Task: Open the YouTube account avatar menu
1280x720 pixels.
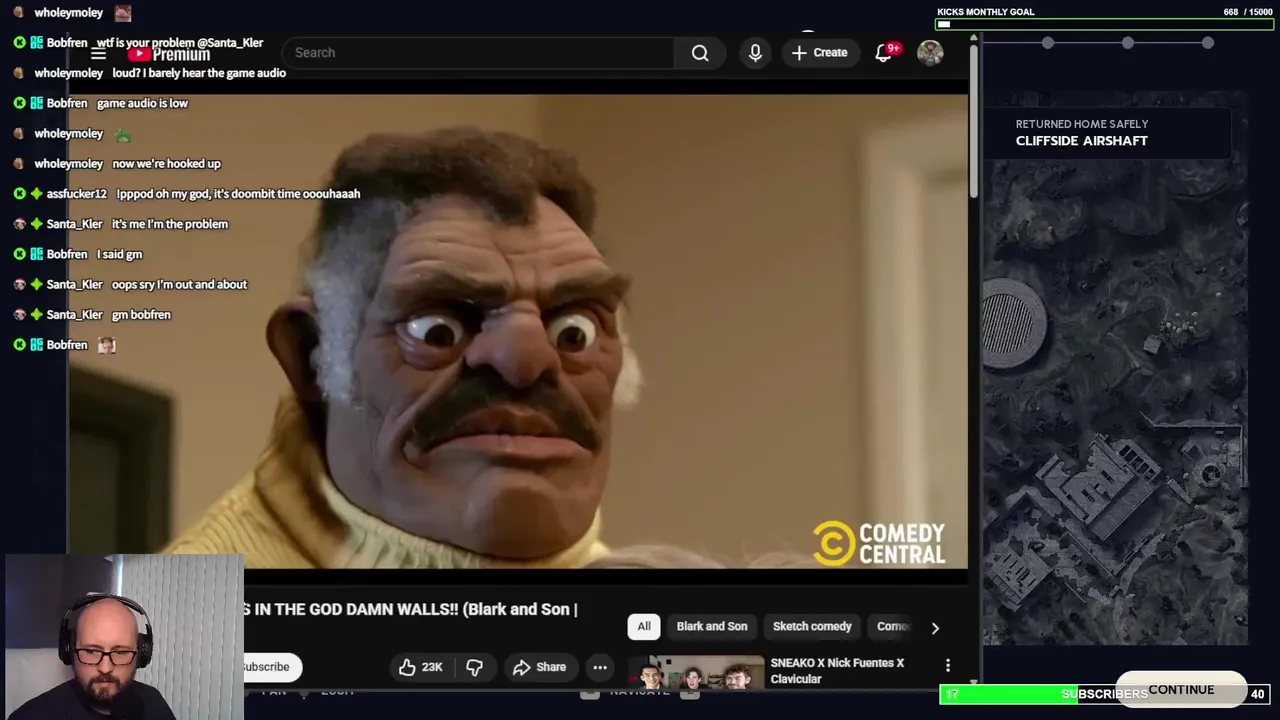Action: click(930, 53)
